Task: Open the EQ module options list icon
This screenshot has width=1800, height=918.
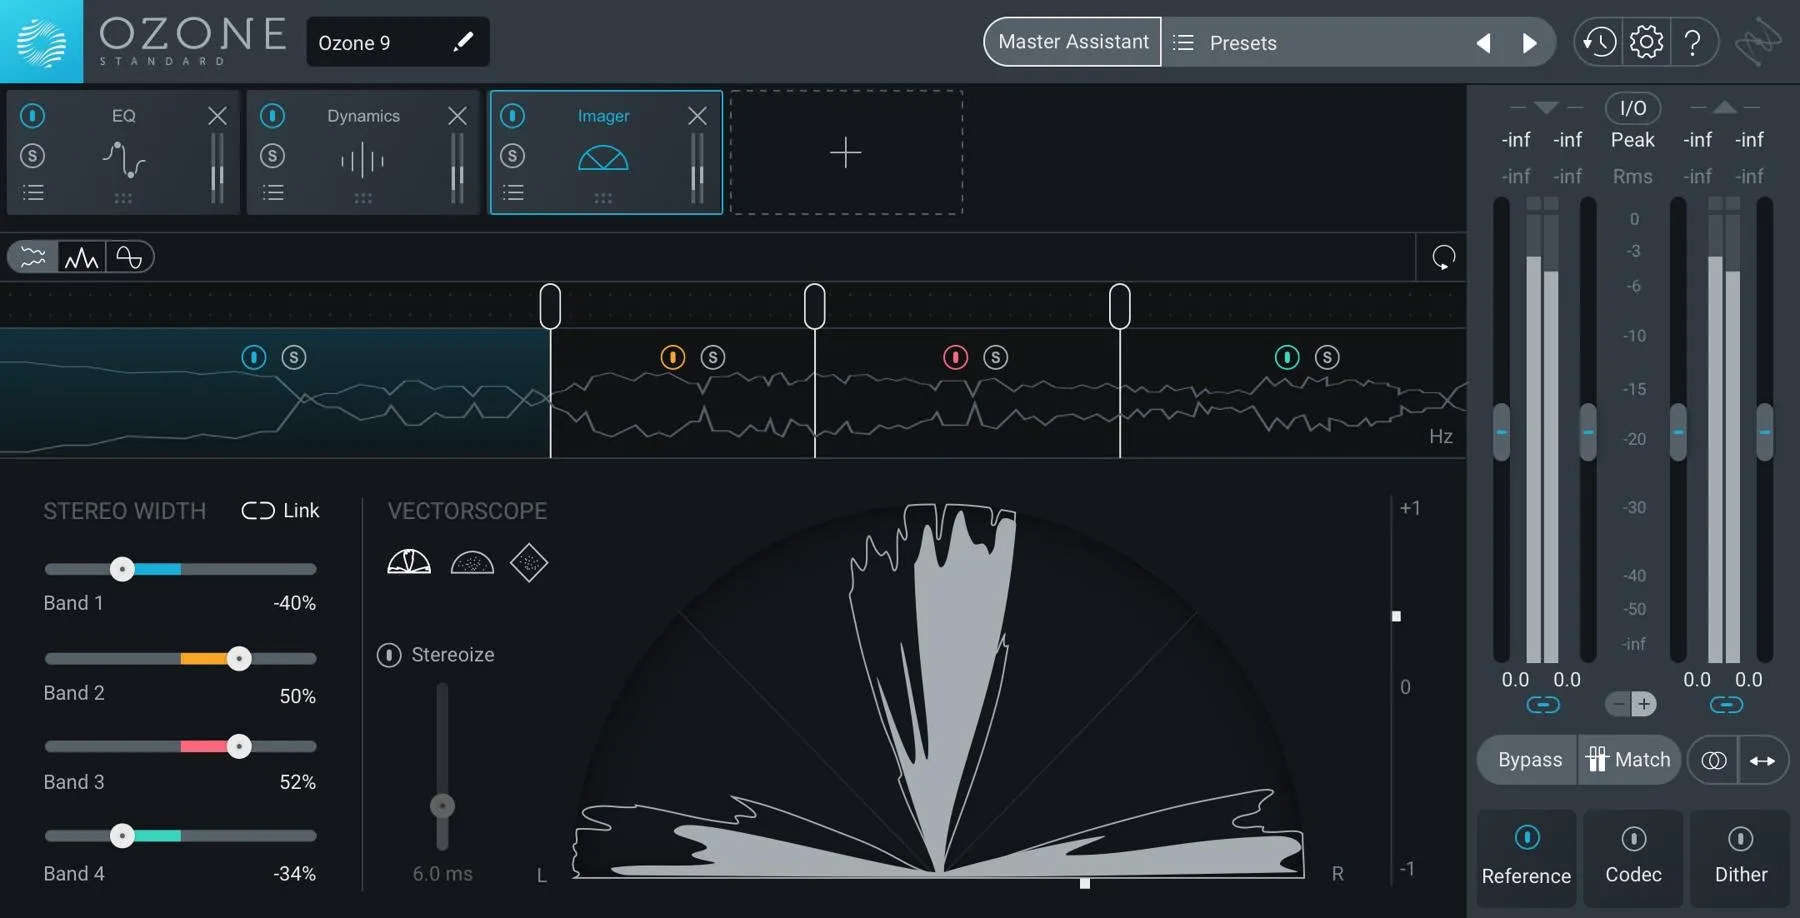Action: click(33, 193)
